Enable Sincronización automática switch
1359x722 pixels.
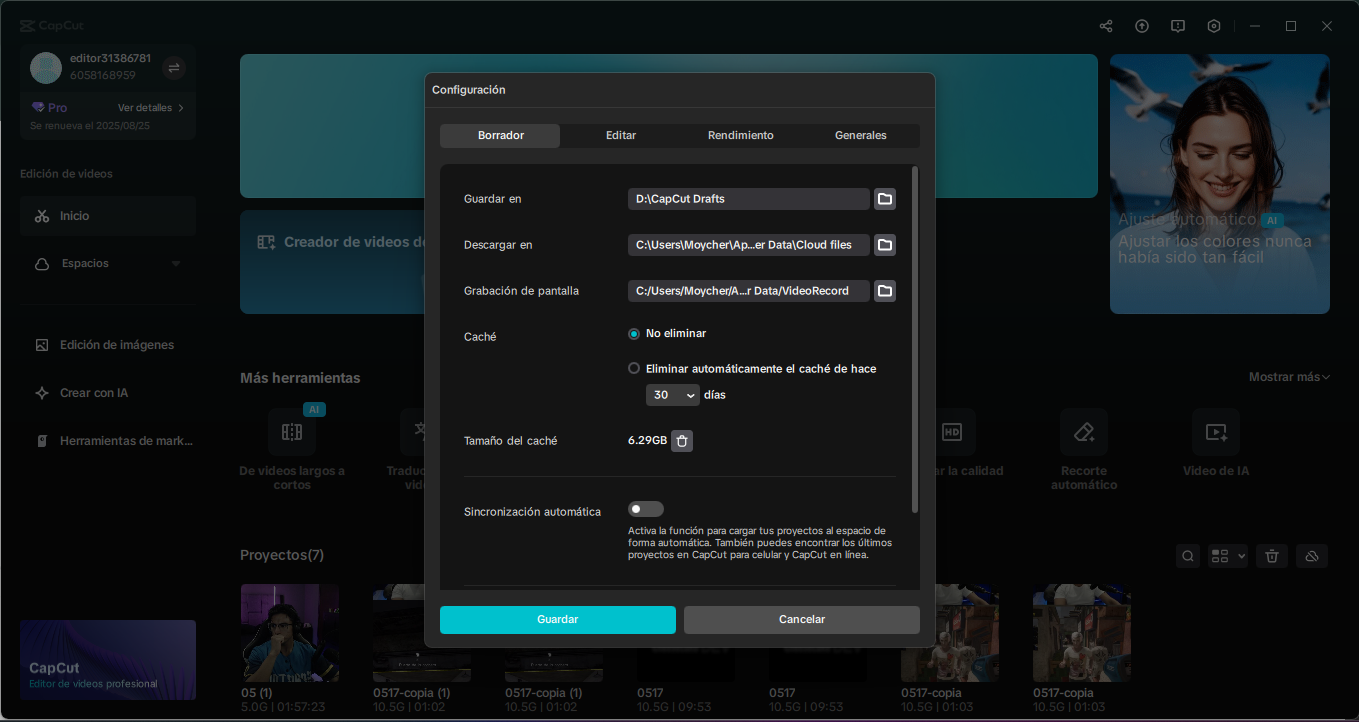(x=646, y=509)
